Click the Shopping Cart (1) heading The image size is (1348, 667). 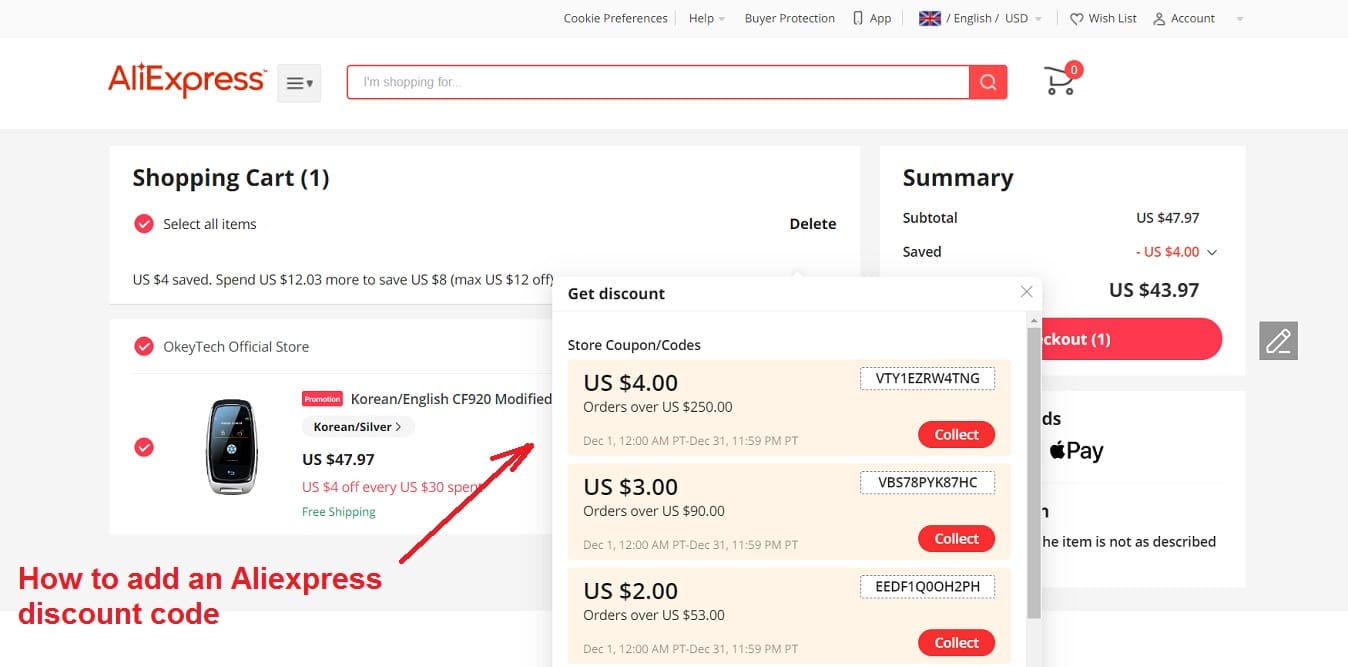231,178
